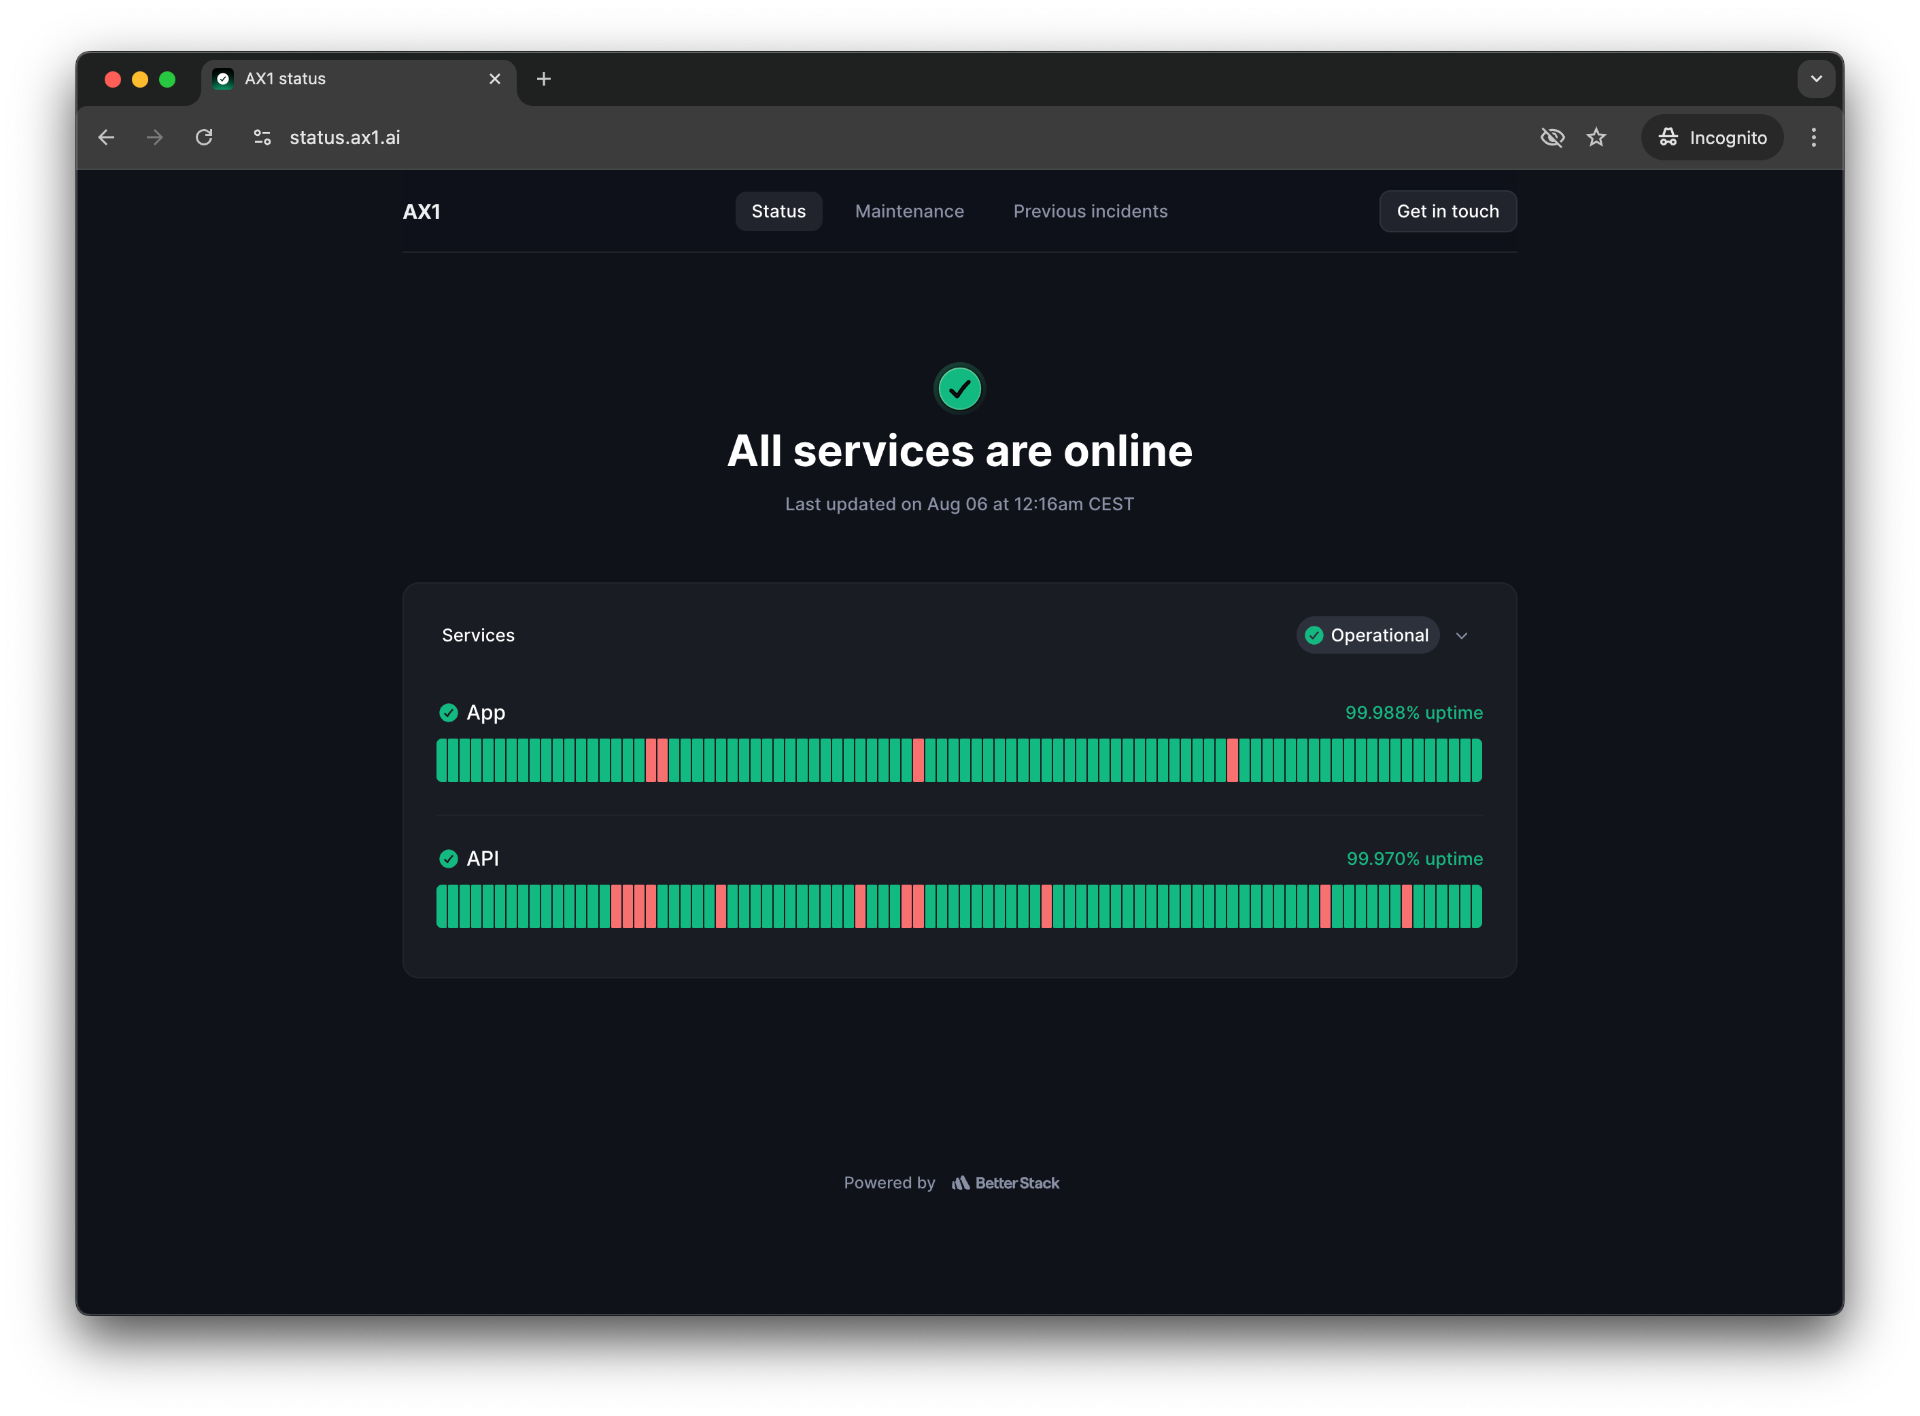The width and height of the screenshot is (1920, 1416).
Task: Open the browser menu via the three-dot icon
Action: click(x=1813, y=137)
